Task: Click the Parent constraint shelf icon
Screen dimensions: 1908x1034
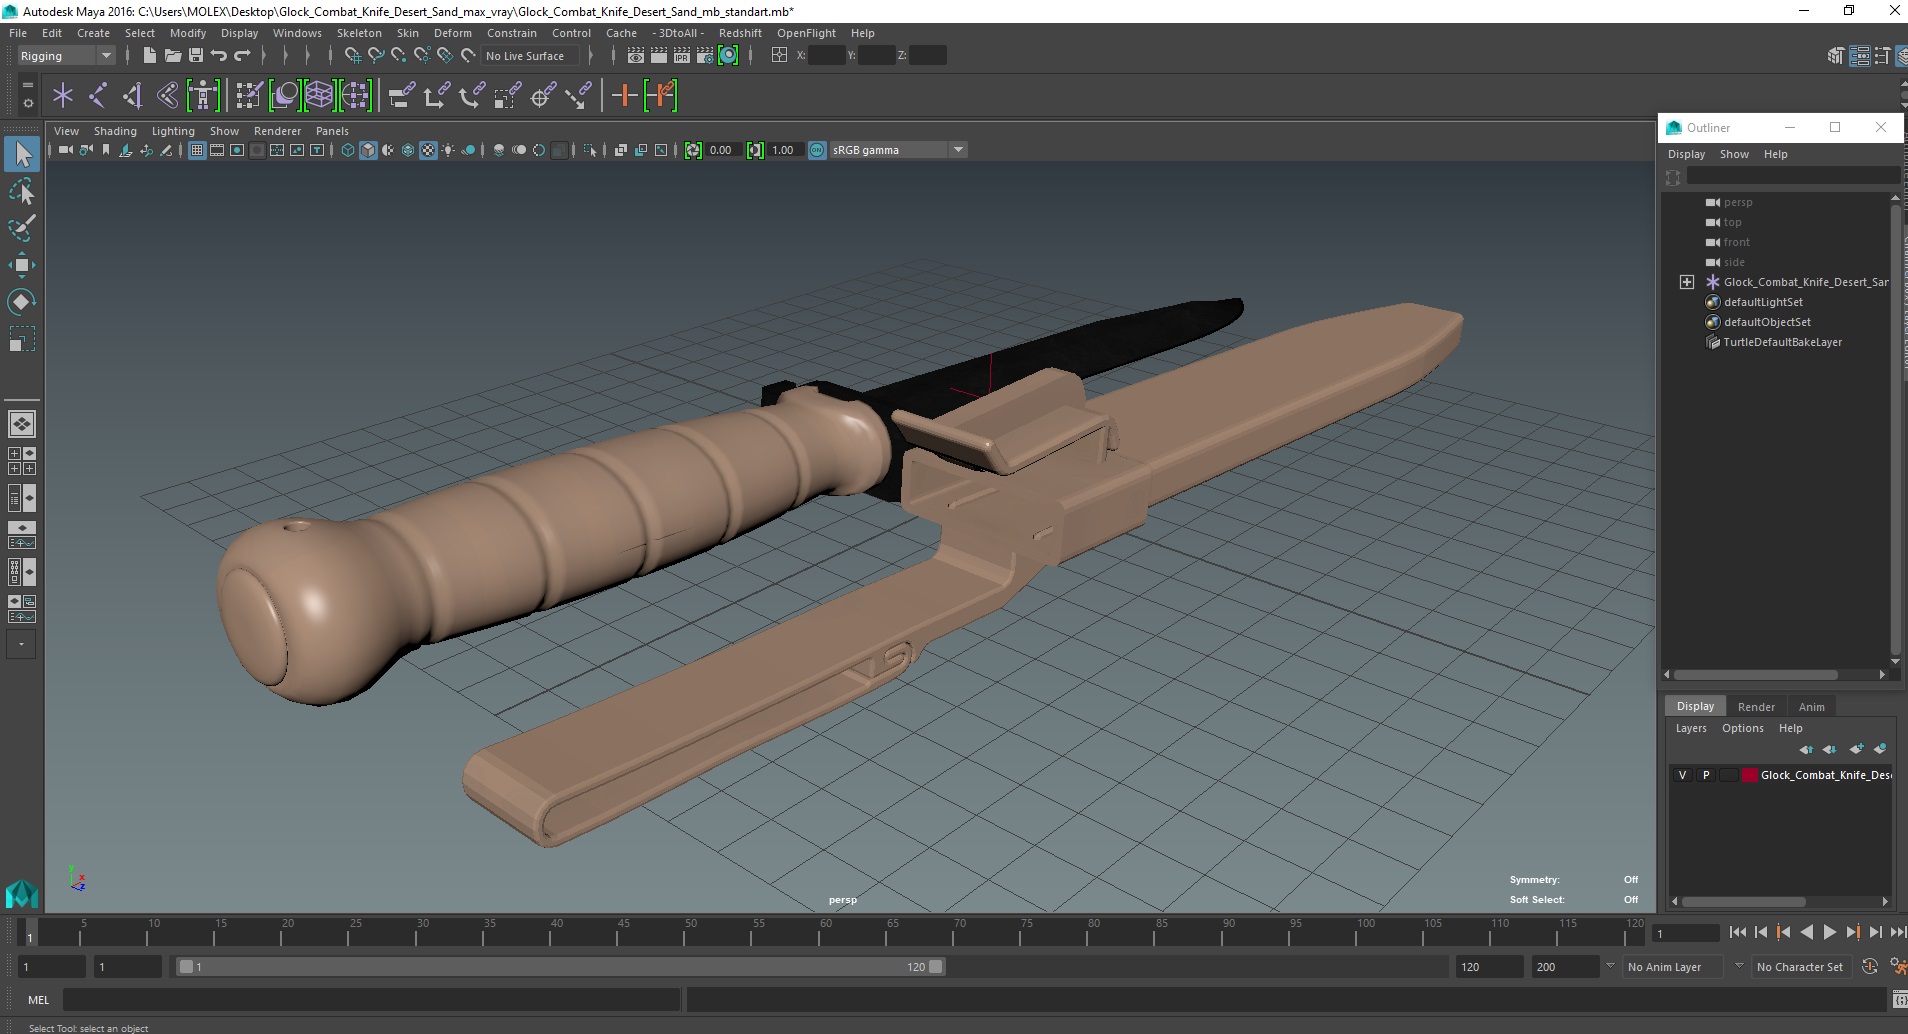Action: tap(402, 96)
